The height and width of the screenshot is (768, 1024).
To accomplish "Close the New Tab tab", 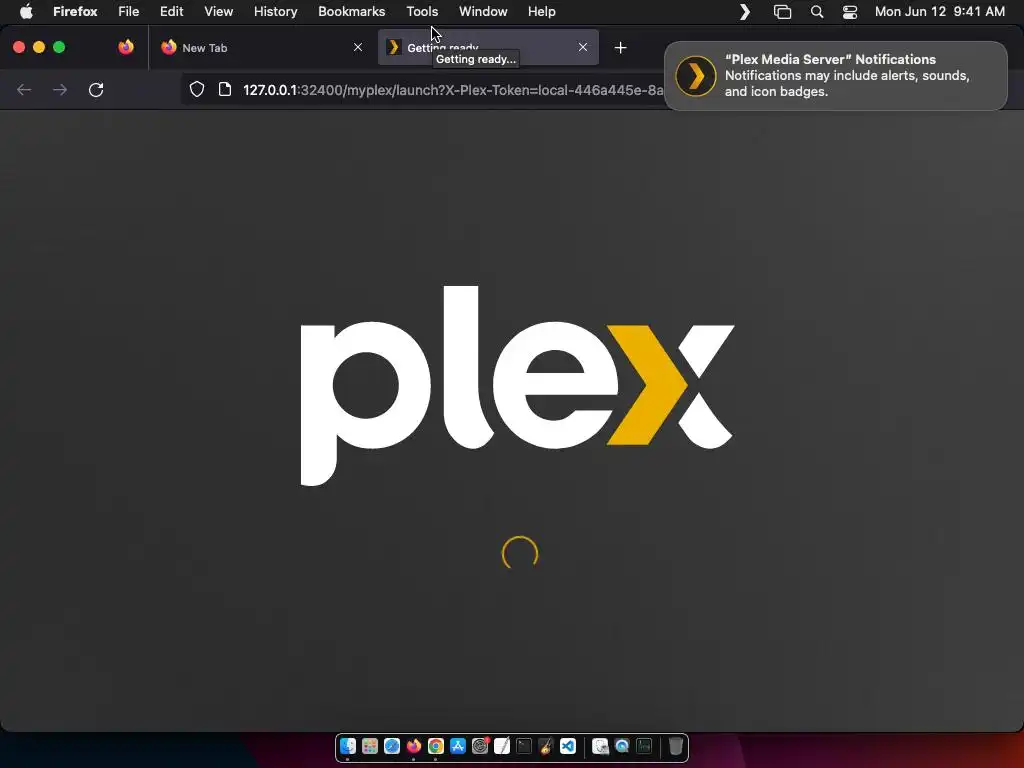I will tap(358, 47).
